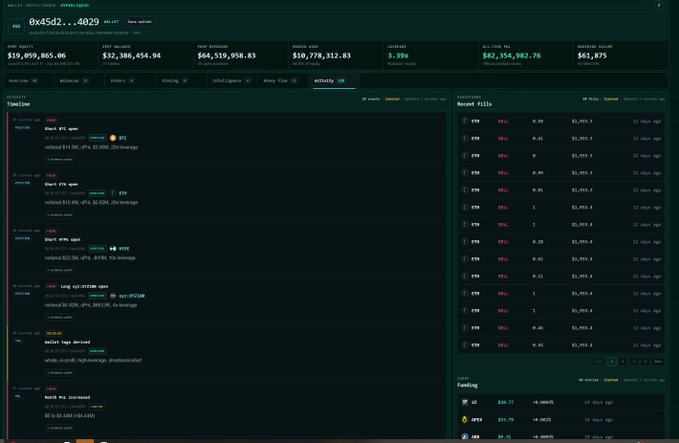Viewport: 679px width, 443px height.
Task: Click ETH icon in the 0.56 fill row
Action: pyautogui.click(x=465, y=345)
